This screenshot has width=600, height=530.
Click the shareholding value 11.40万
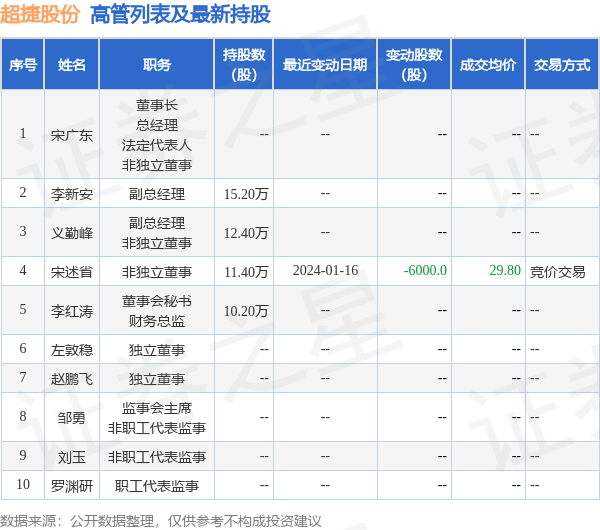coord(246,272)
